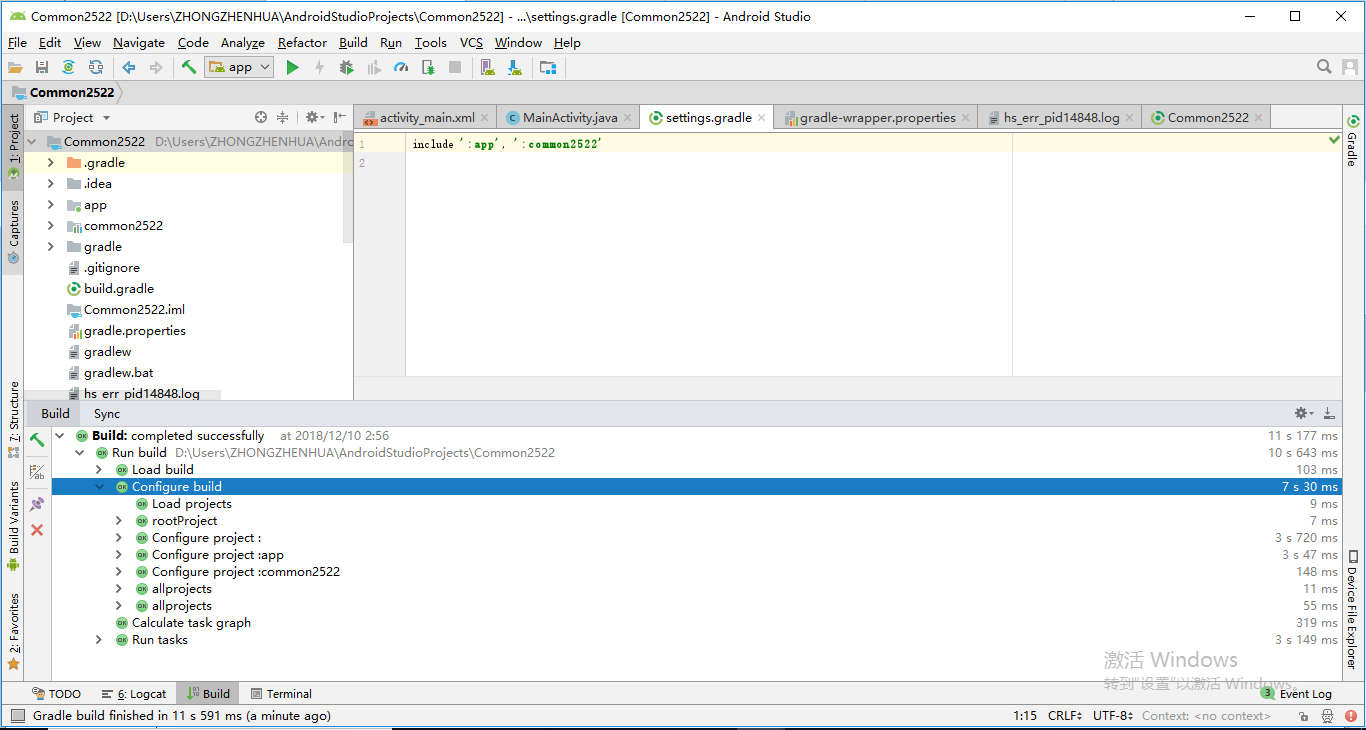Click the Collapse All icon in Project panel
The height and width of the screenshot is (730, 1366).
(282, 117)
